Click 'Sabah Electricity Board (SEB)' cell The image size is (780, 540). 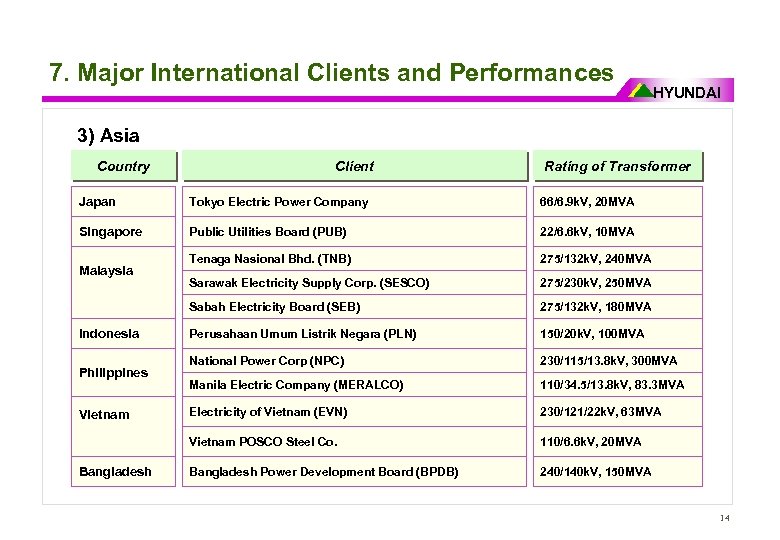354,307
